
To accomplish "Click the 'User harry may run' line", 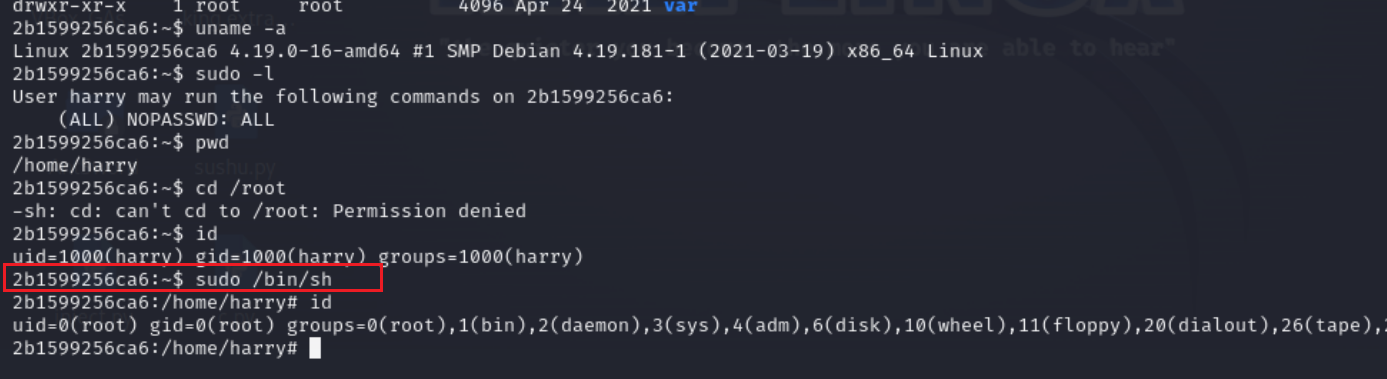I will click(344, 97).
